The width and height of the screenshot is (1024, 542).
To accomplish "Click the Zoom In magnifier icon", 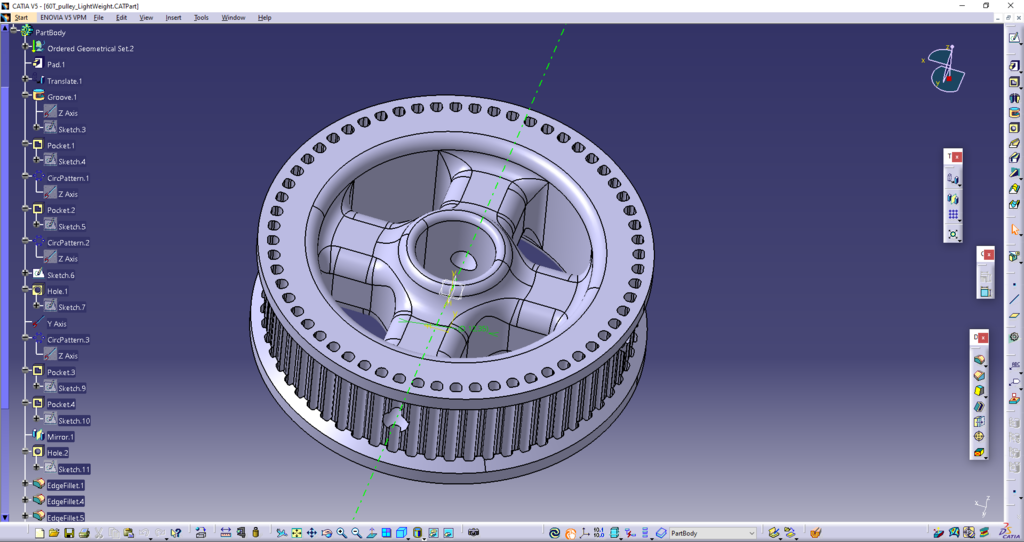I will 342,533.
